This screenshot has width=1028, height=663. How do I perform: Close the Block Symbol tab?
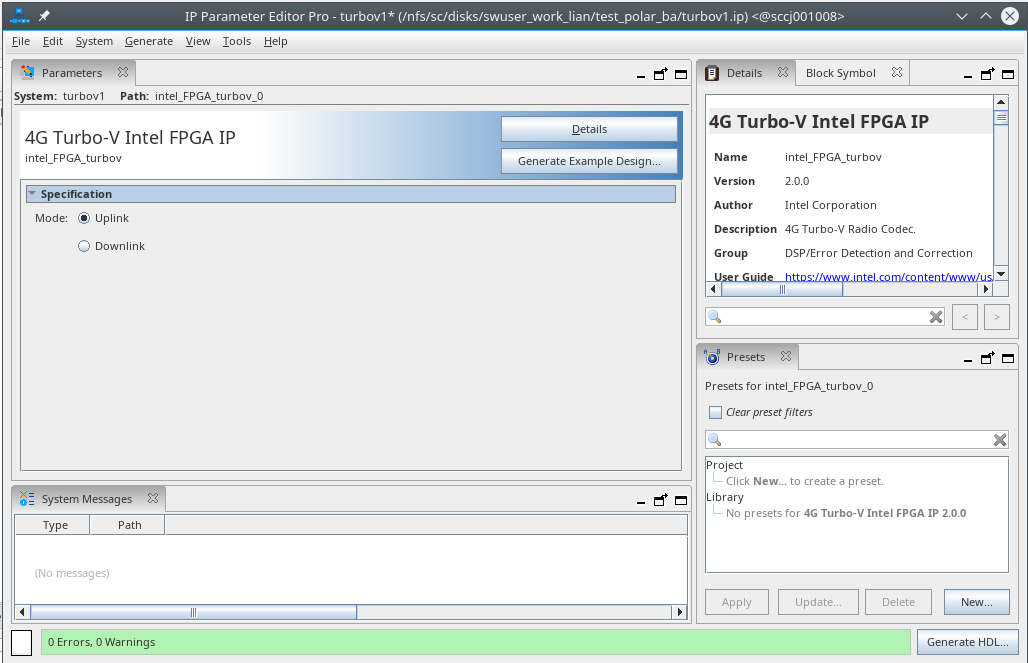(897, 72)
